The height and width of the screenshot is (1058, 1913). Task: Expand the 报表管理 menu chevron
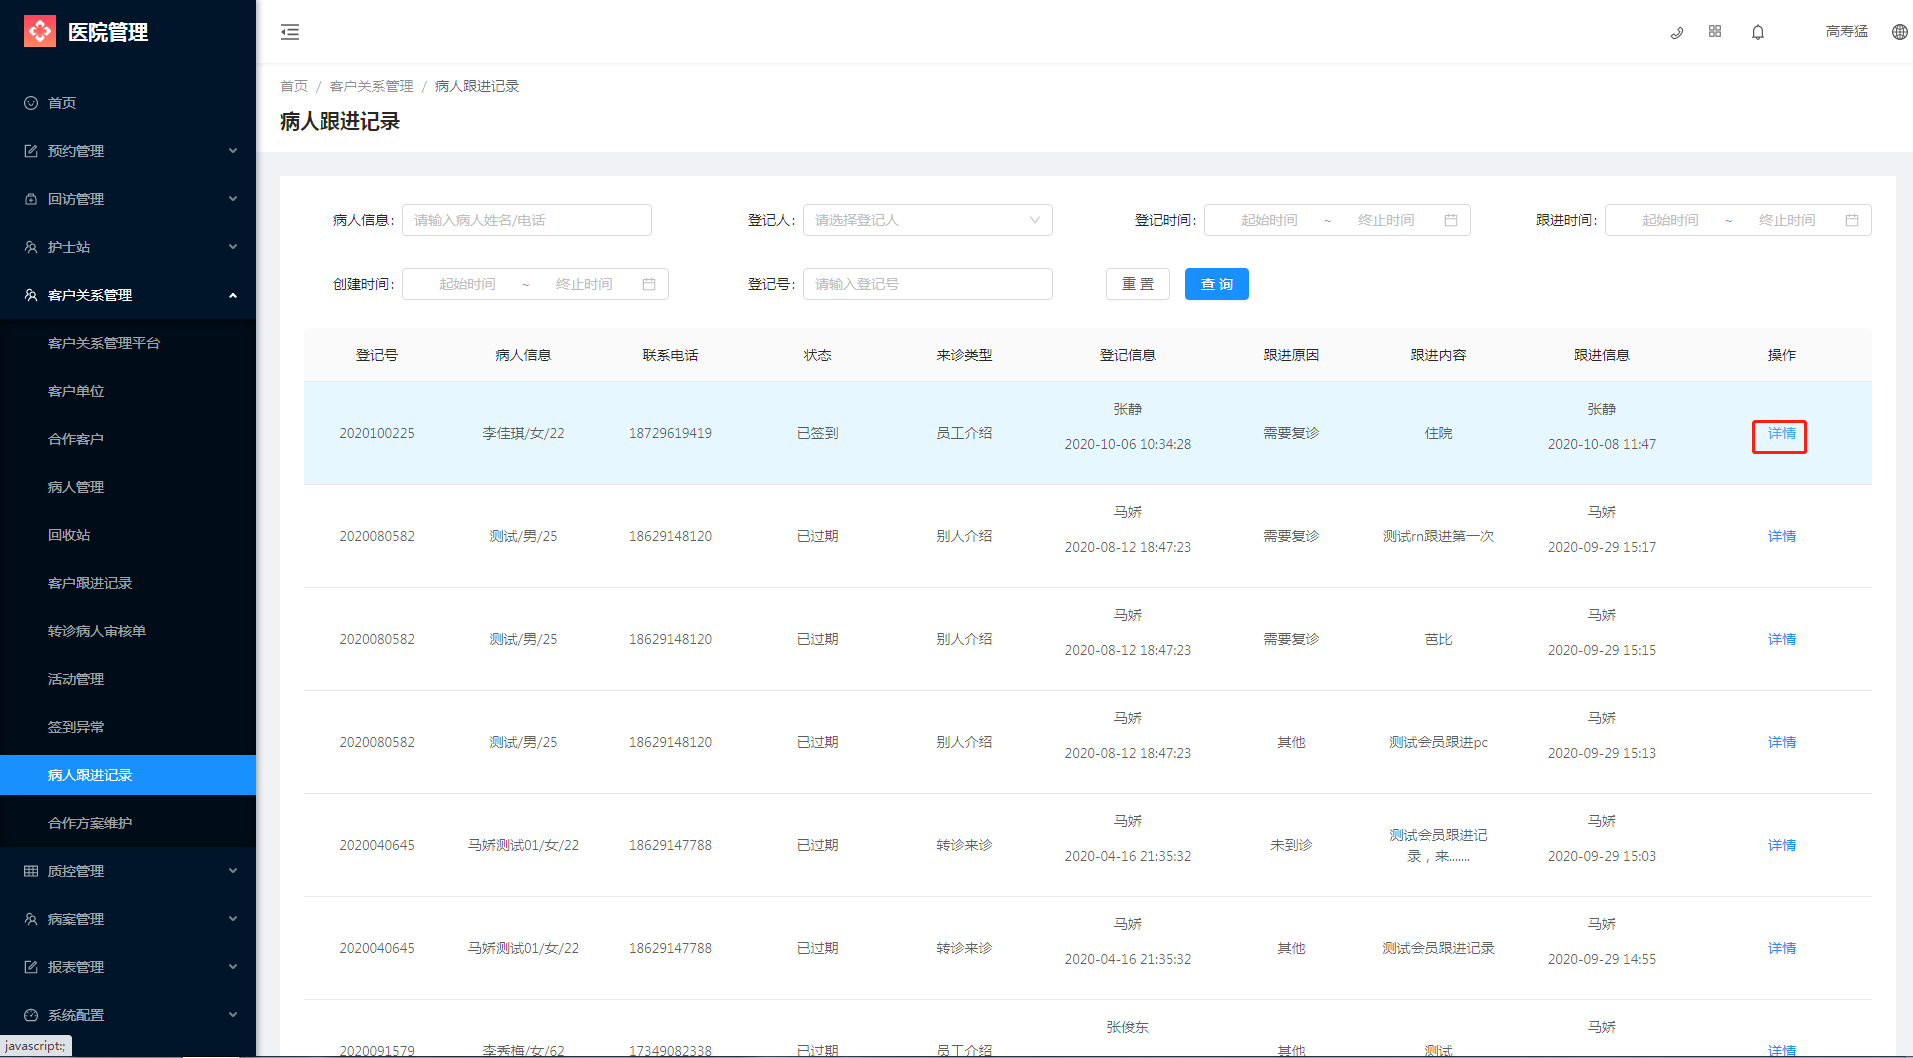[x=233, y=967]
